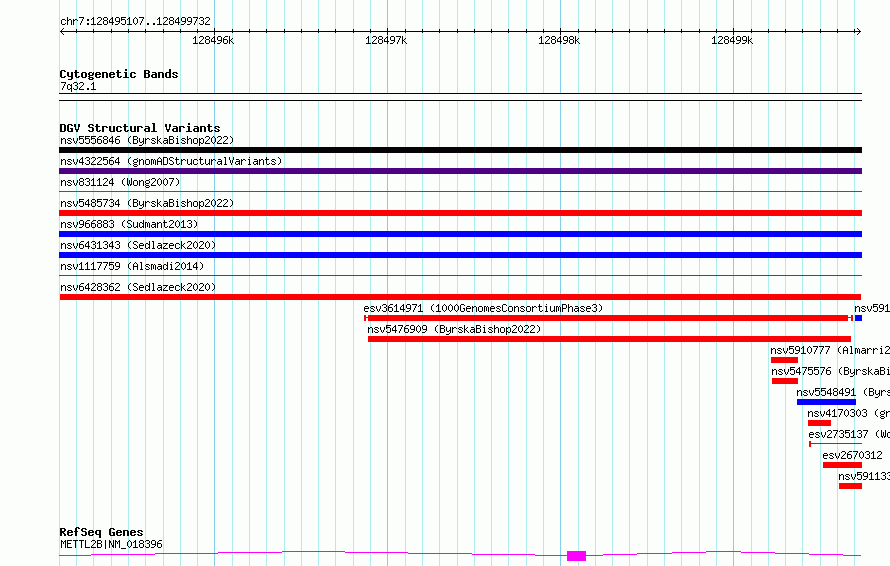Click the nsv5548491 blue variant bar
Viewport: 890px width, 566px height.
(x=826, y=402)
